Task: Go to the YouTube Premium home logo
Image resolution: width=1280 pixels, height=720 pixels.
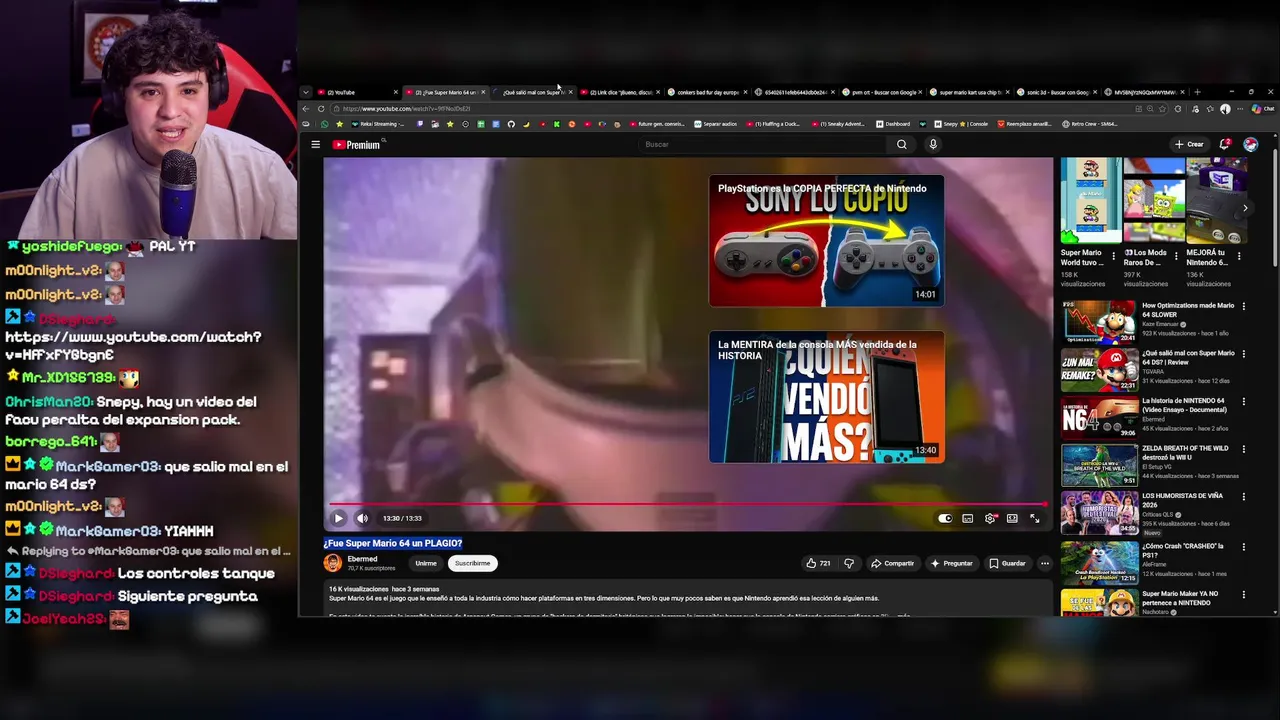Action: coord(356,145)
